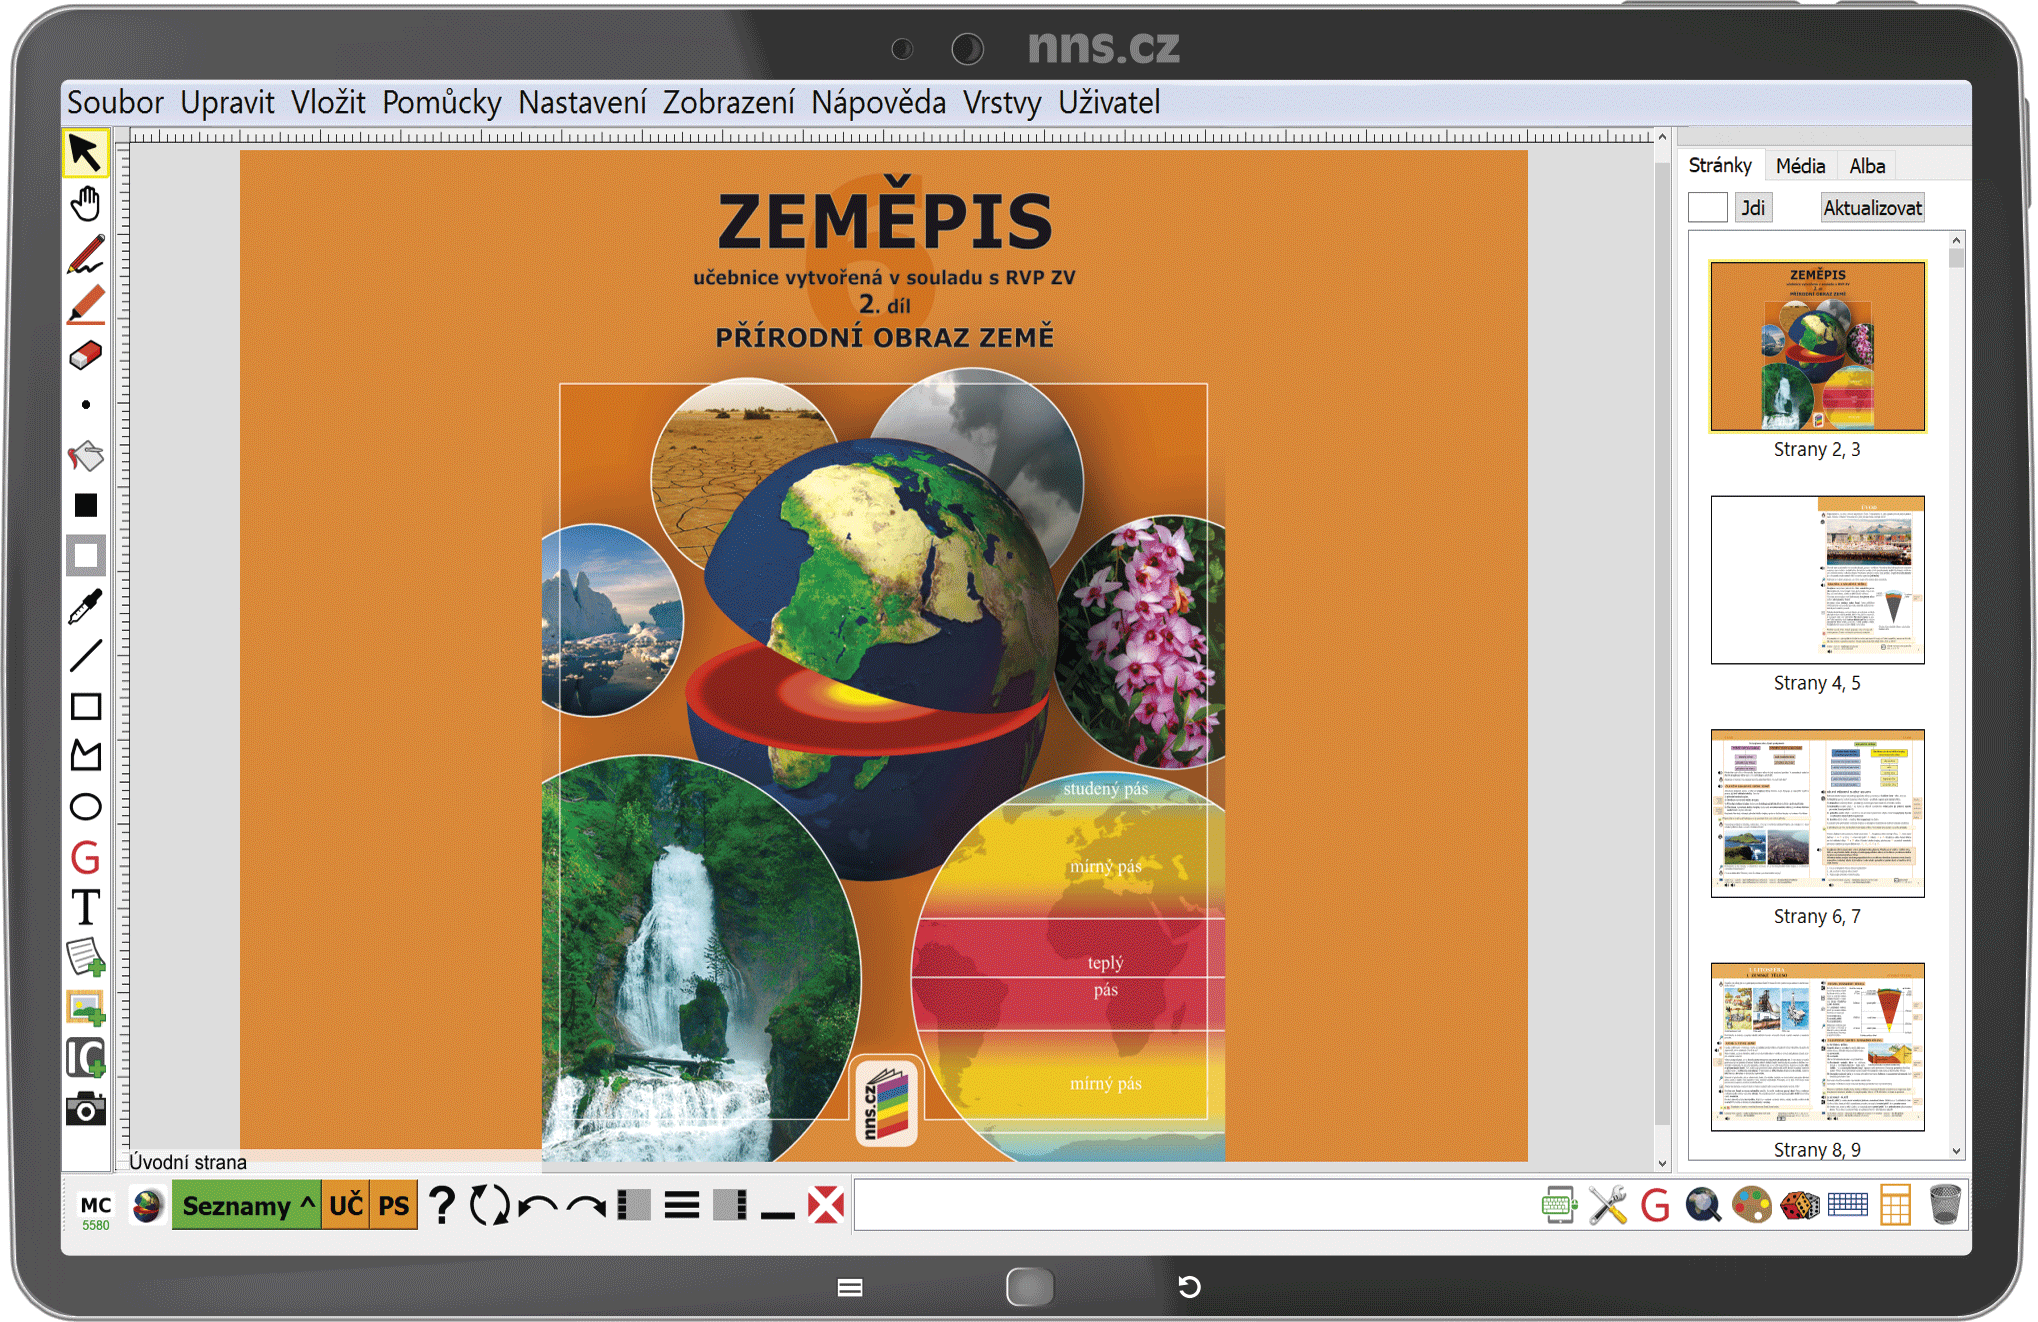Toggle the right side panel icon
The image size is (2038, 1322).
(x=731, y=1205)
